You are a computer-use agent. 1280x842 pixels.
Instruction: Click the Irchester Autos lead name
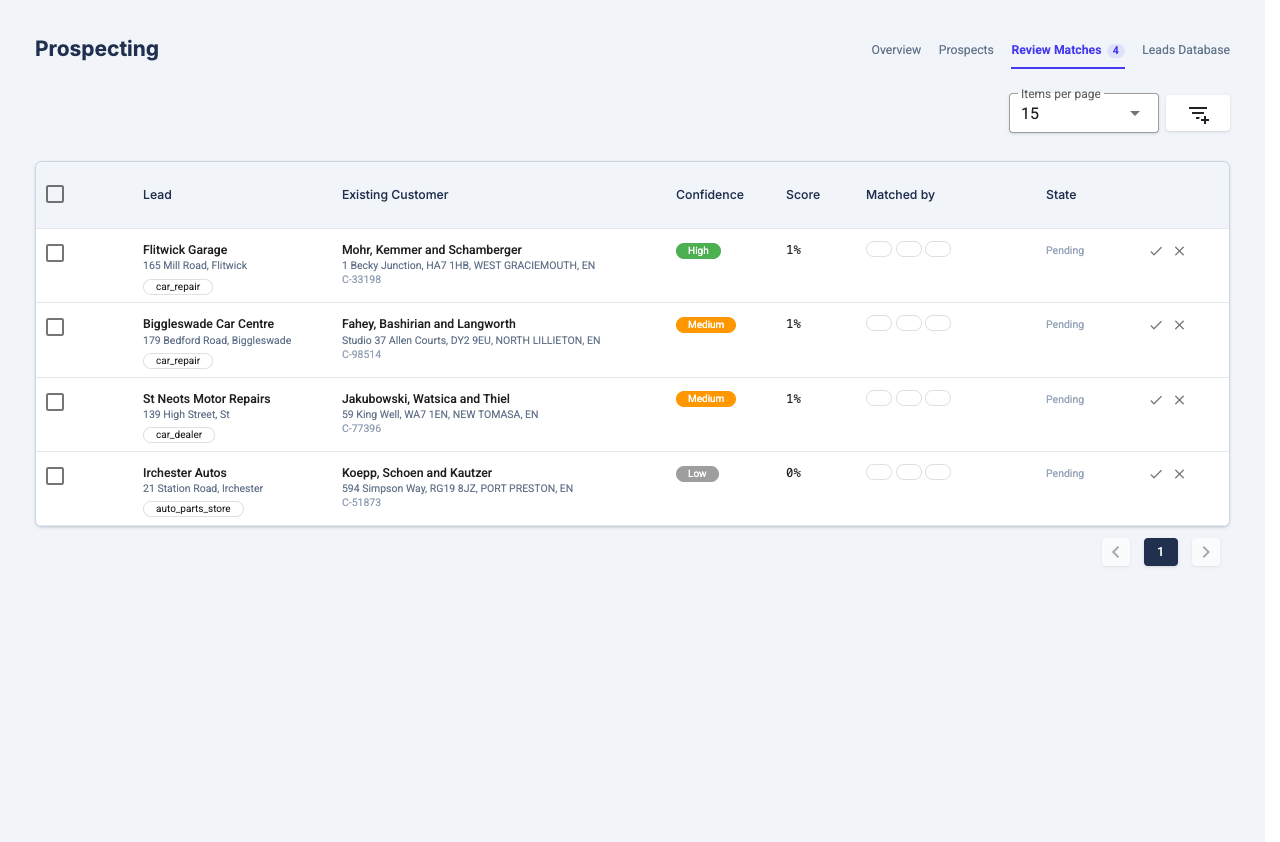[185, 473]
